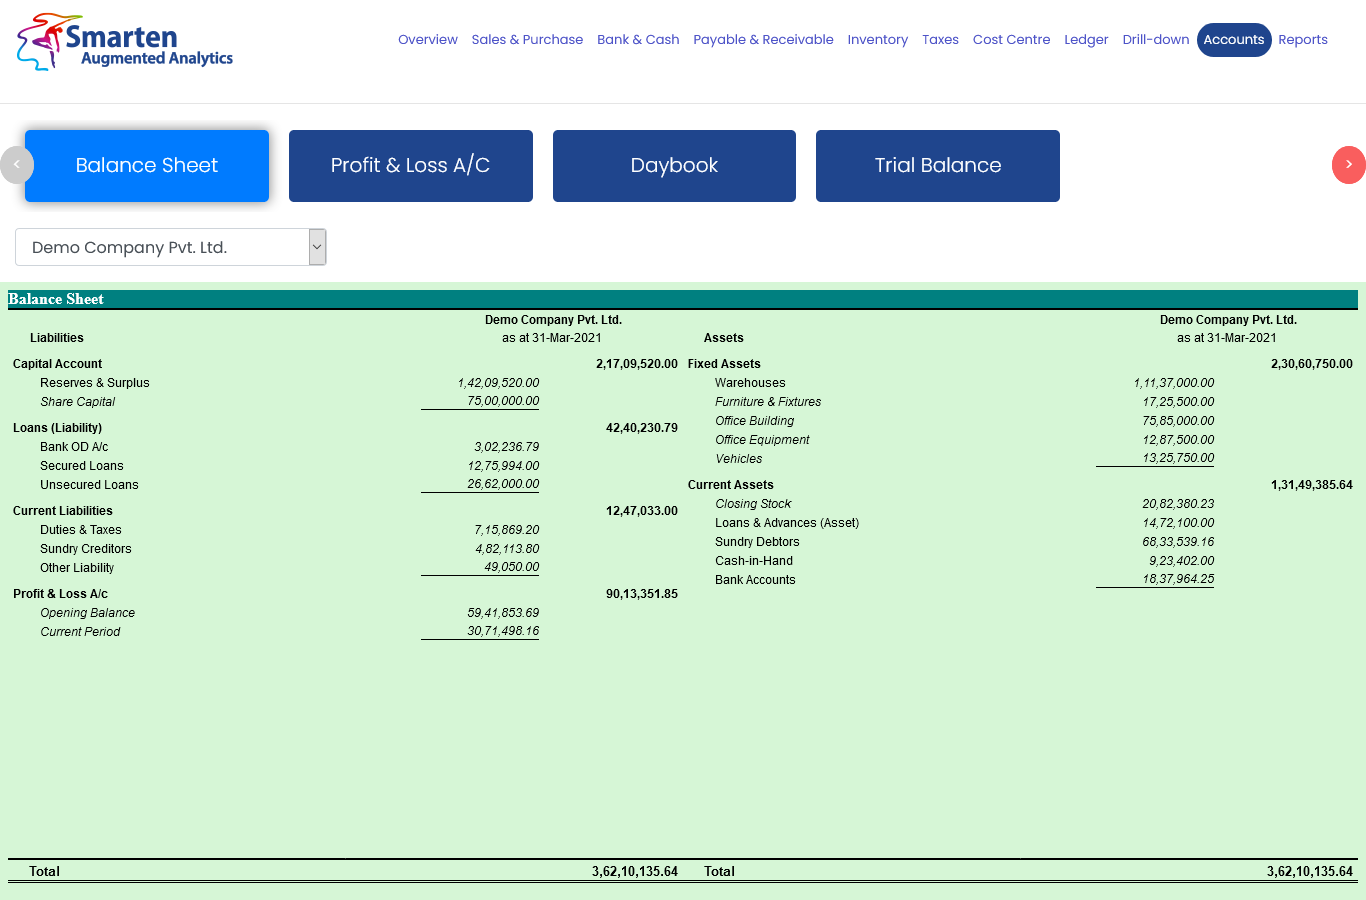Screen dimensions: 1366x900
Task: Click the Current Liabilities heading
Action: tap(63, 511)
